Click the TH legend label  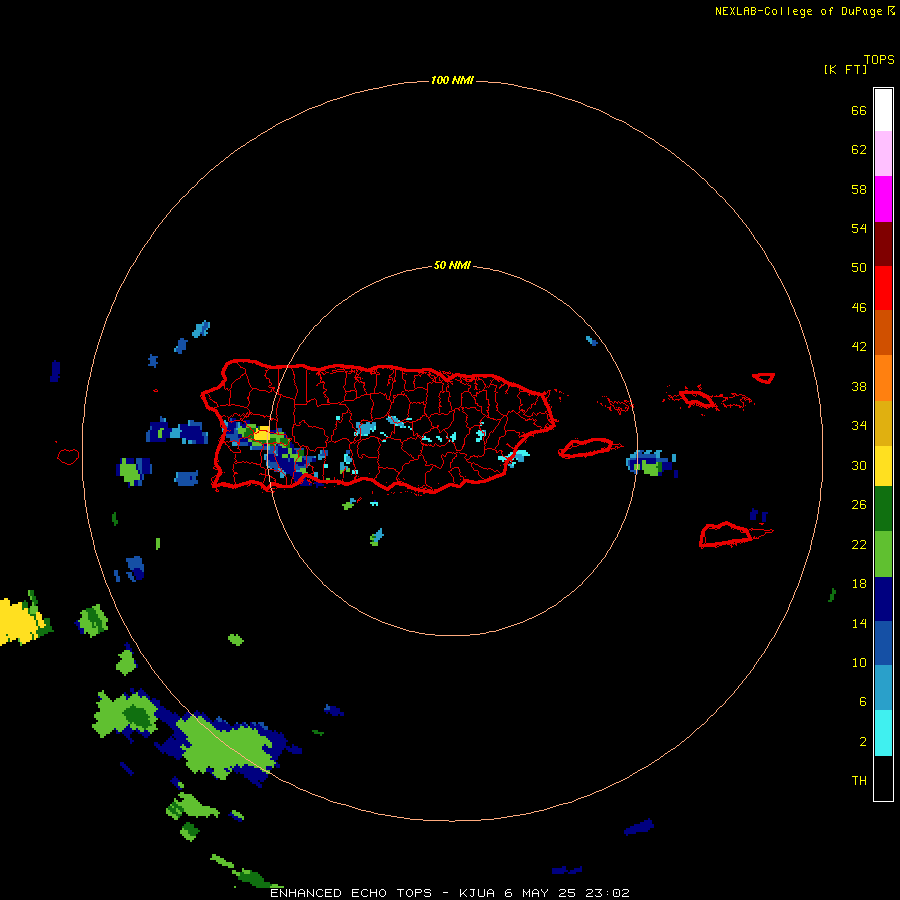[x=859, y=781]
